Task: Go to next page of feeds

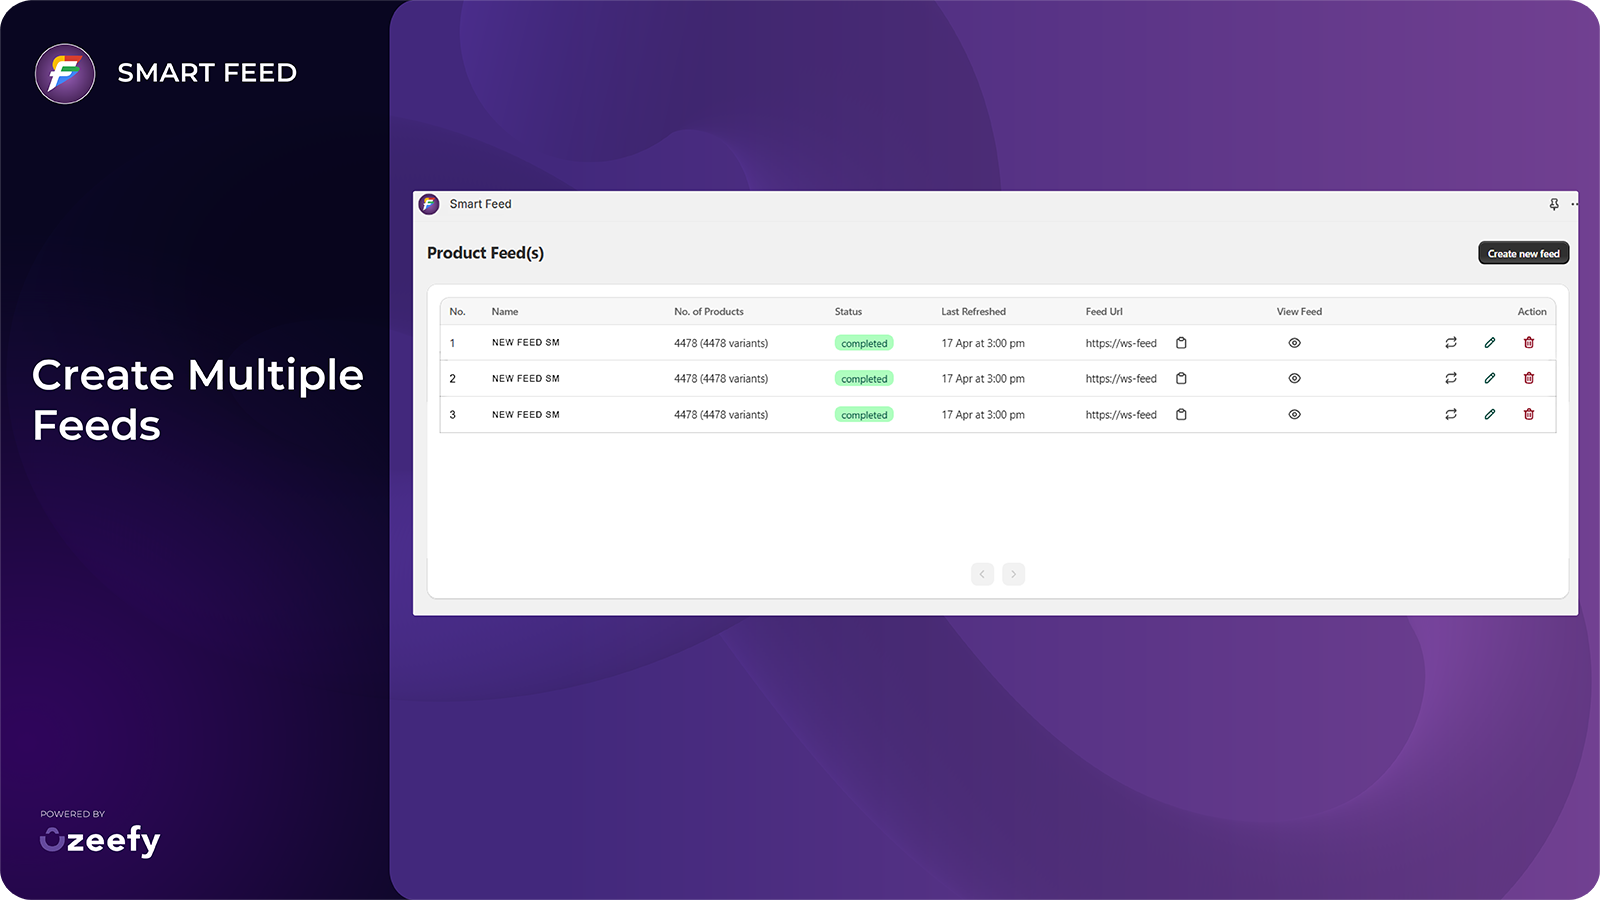Action: tap(1014, 574)
